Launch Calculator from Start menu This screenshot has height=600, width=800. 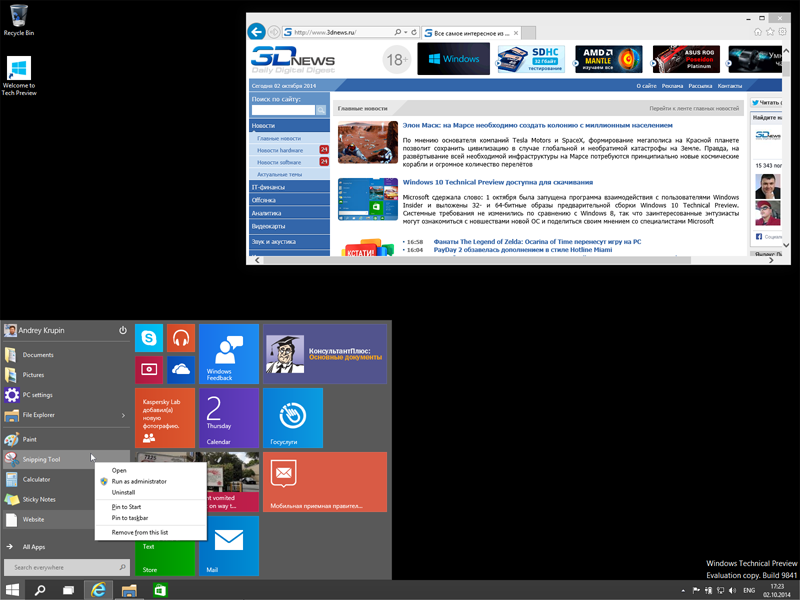(48, 480)
